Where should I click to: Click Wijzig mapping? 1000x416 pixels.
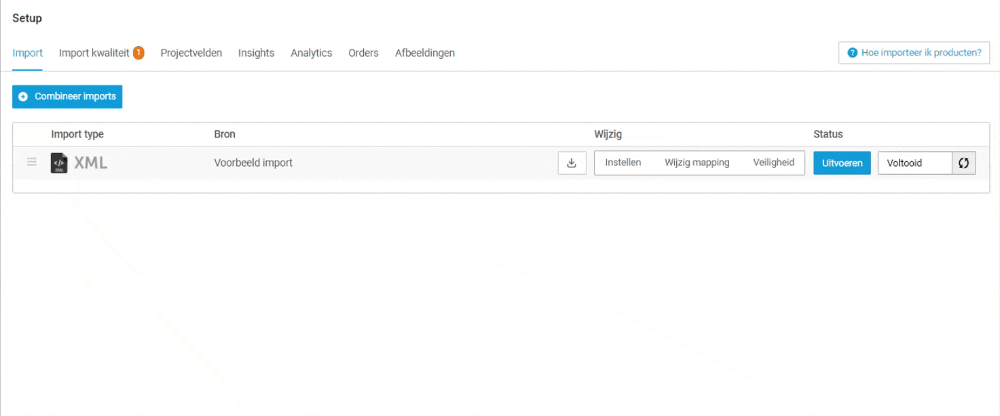click(x=697, y=163)
